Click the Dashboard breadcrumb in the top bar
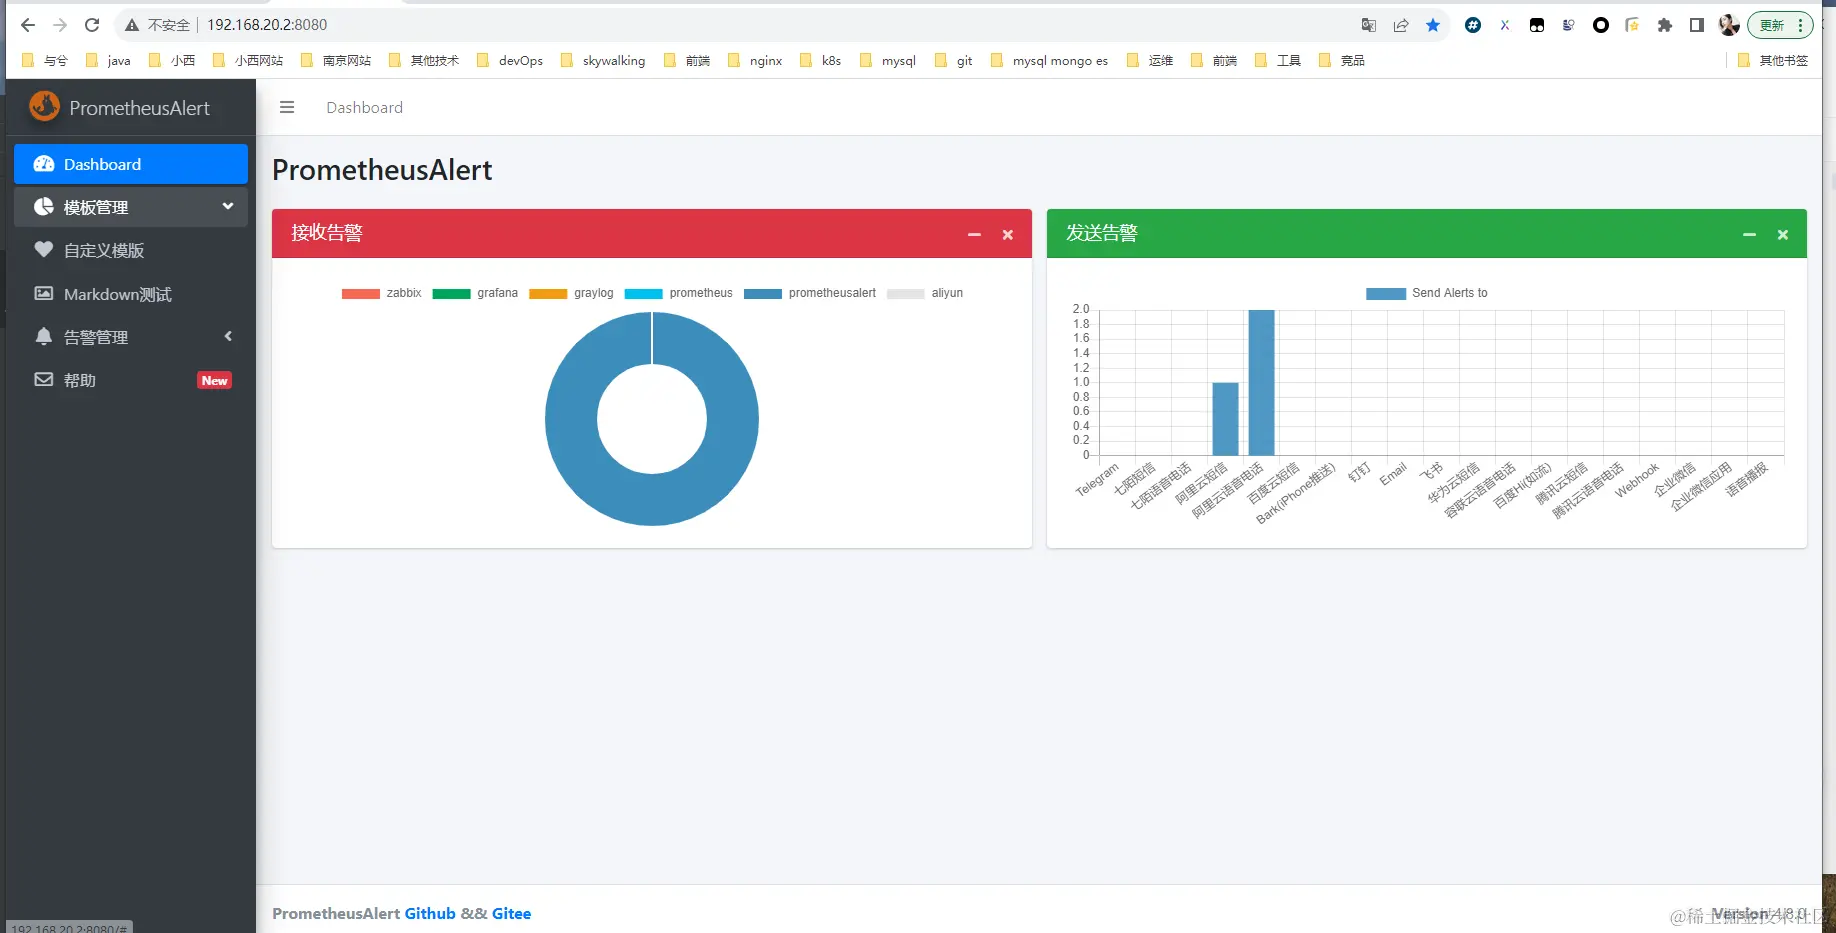Viewport: 1836px width, 933px height. pos(364,107)
